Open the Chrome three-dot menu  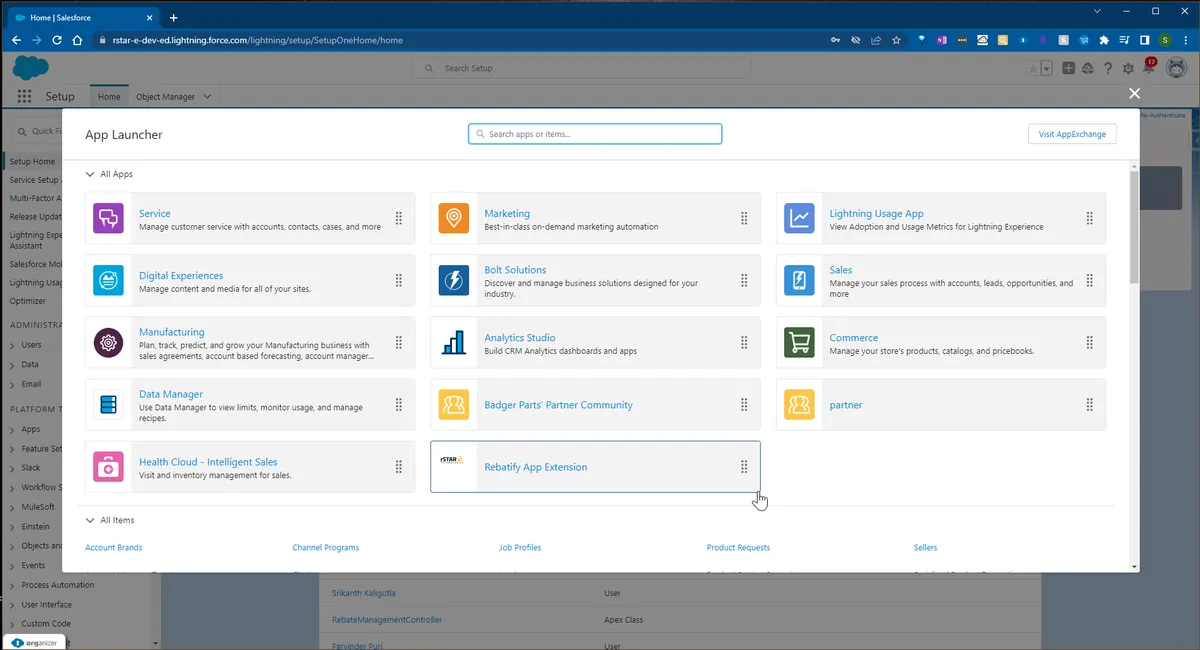(1186, 40)
